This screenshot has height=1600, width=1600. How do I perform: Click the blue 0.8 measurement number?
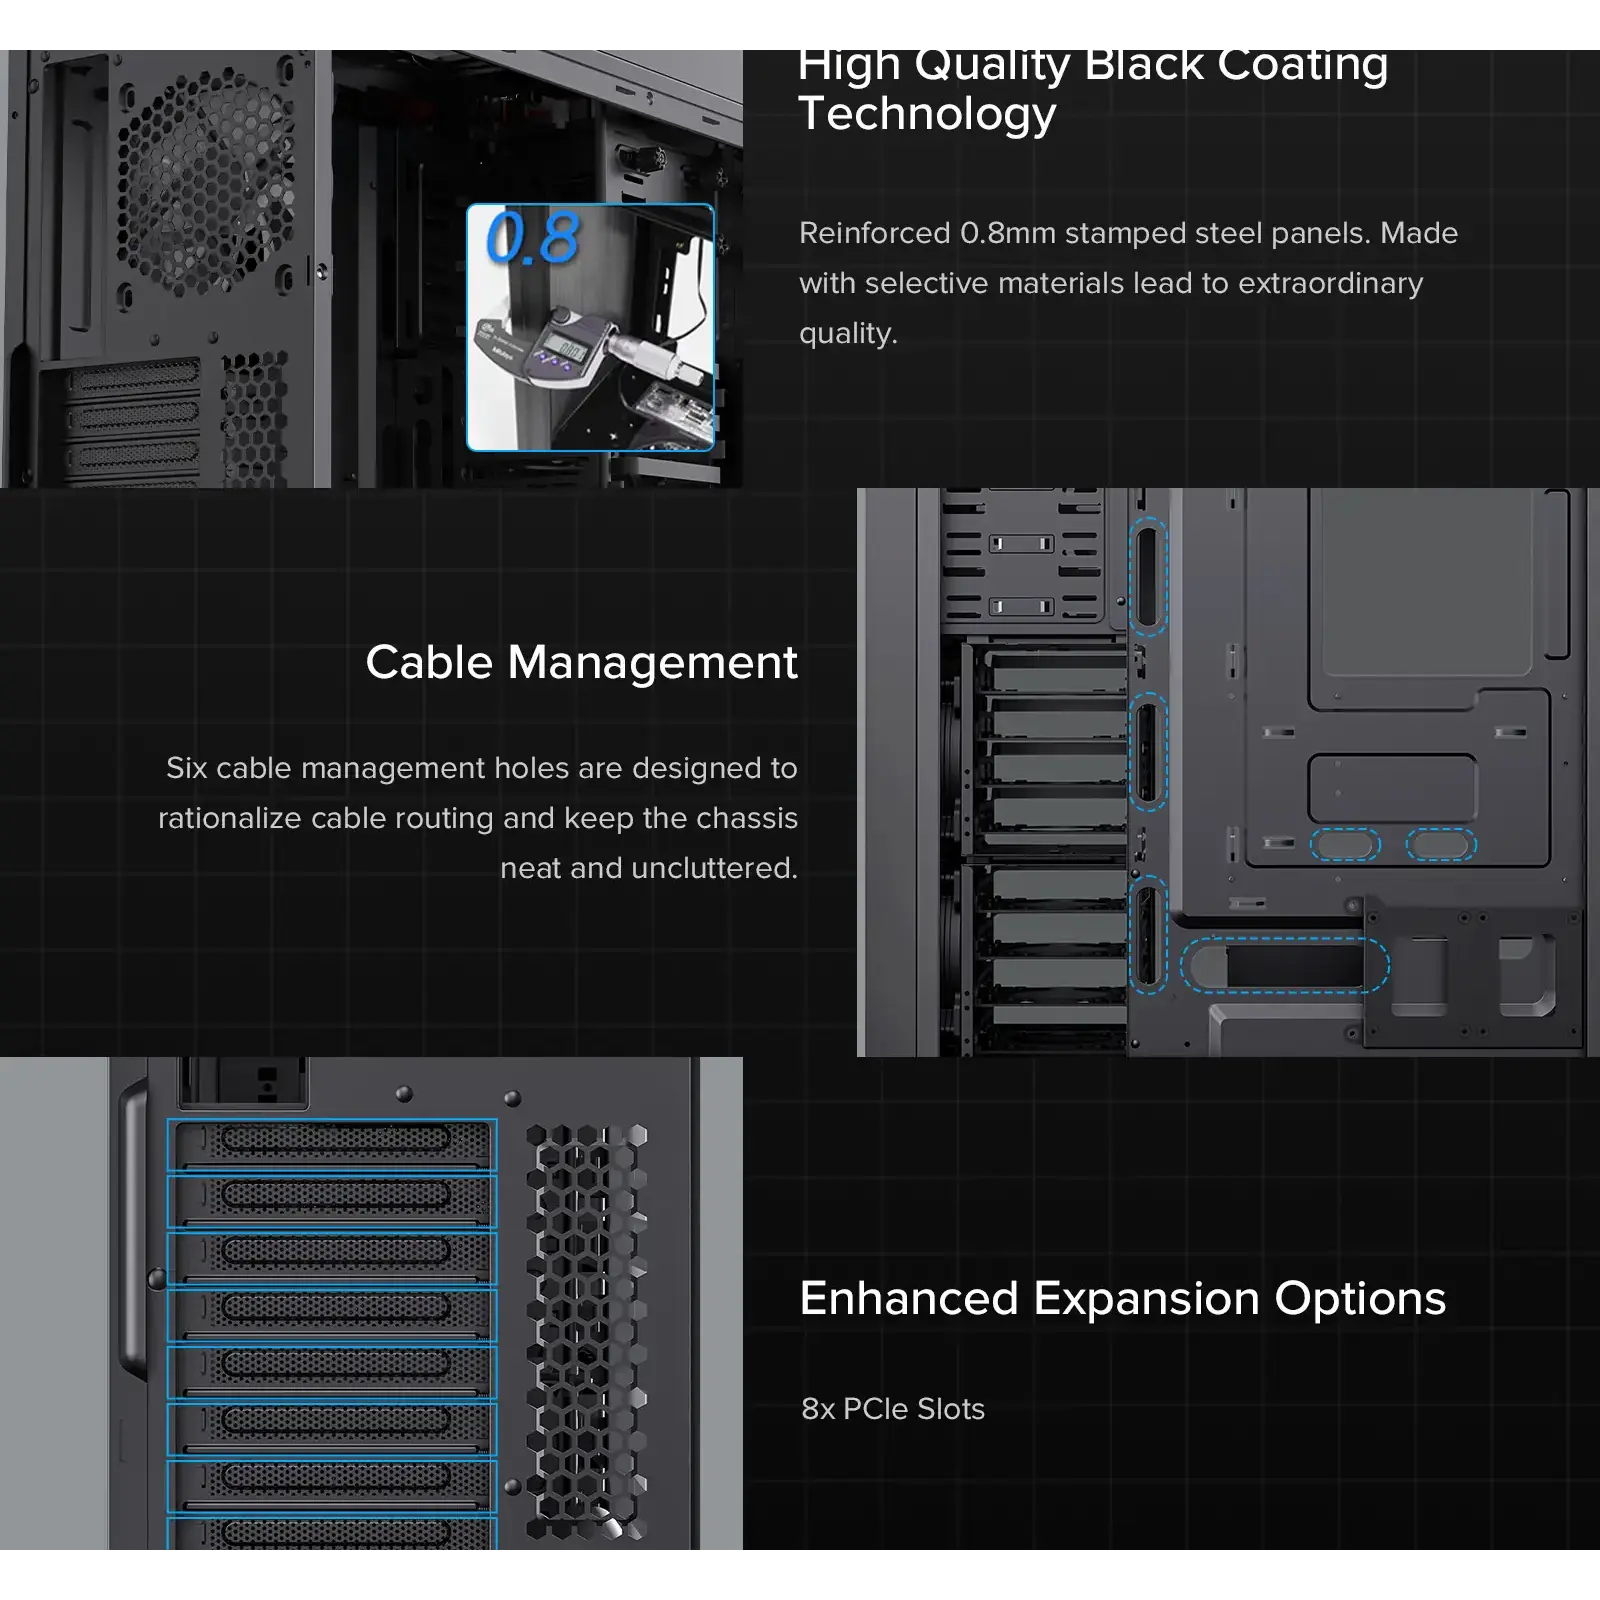(x=532, y=239)
